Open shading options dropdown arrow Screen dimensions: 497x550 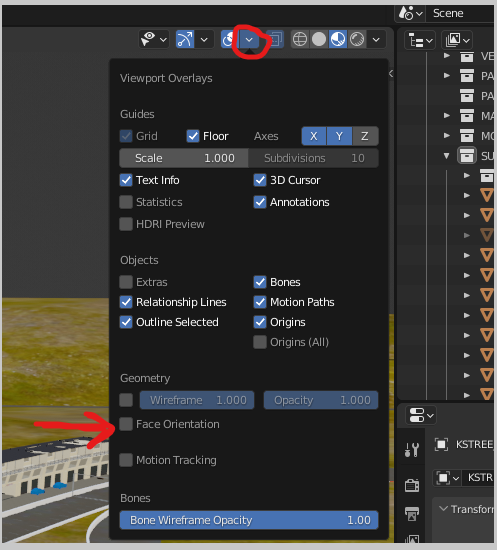(376, 39)
